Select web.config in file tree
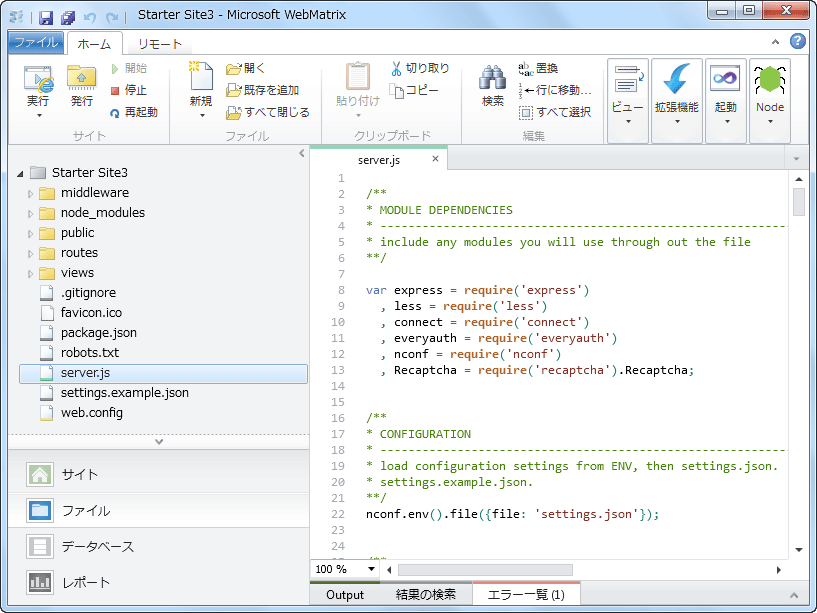Viewport: 817px width, 613px height. pyautogui.click(x=92, y=413)
